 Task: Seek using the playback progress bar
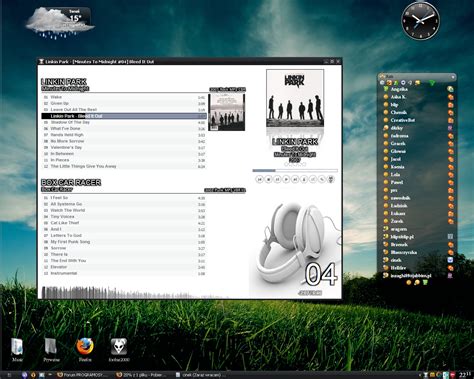pos(295,170)
